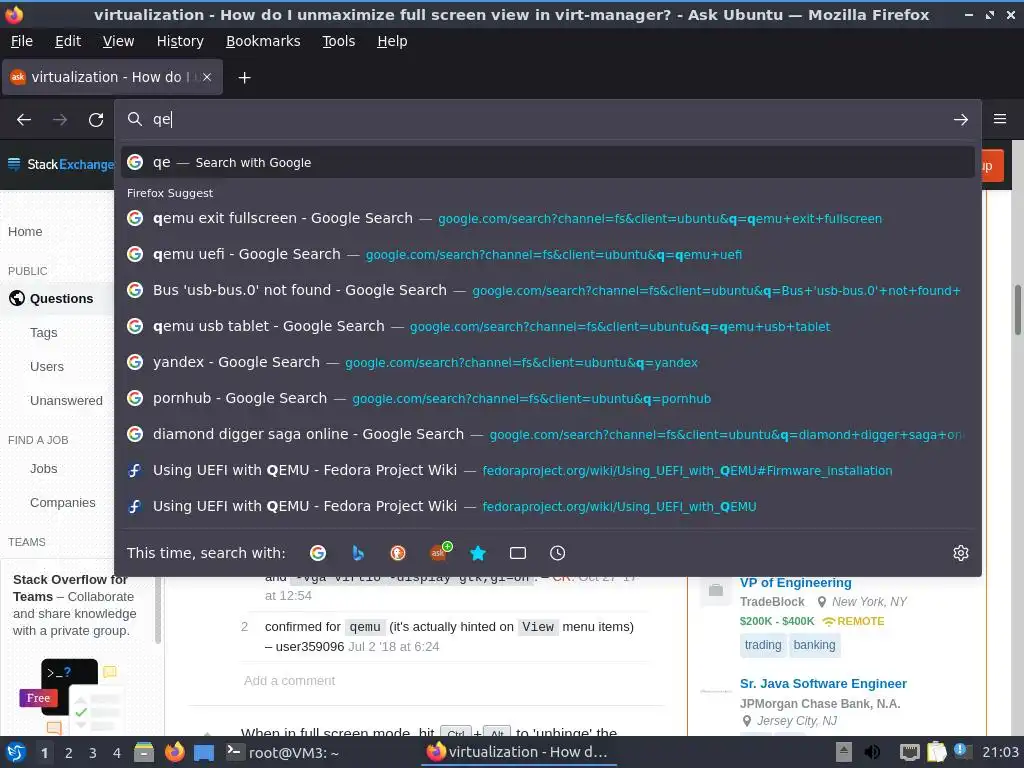
Task: Click the taskbar clock showing 21:03
Action: [1000, 752]
